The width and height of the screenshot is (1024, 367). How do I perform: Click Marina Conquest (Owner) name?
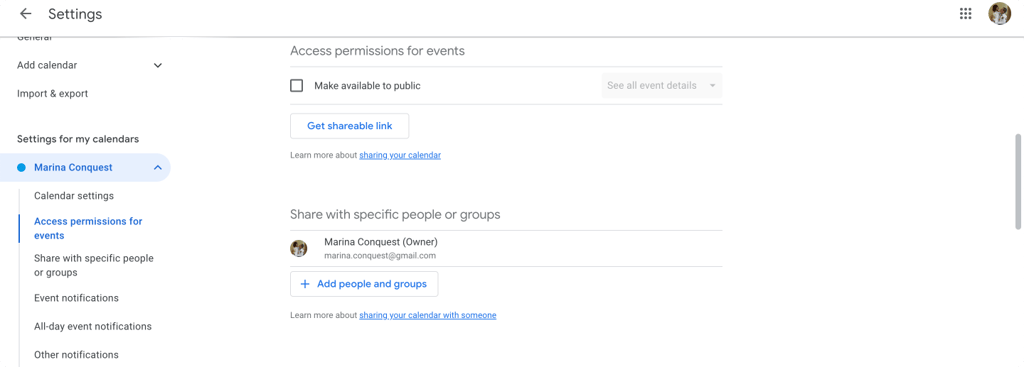click(381, 242)
